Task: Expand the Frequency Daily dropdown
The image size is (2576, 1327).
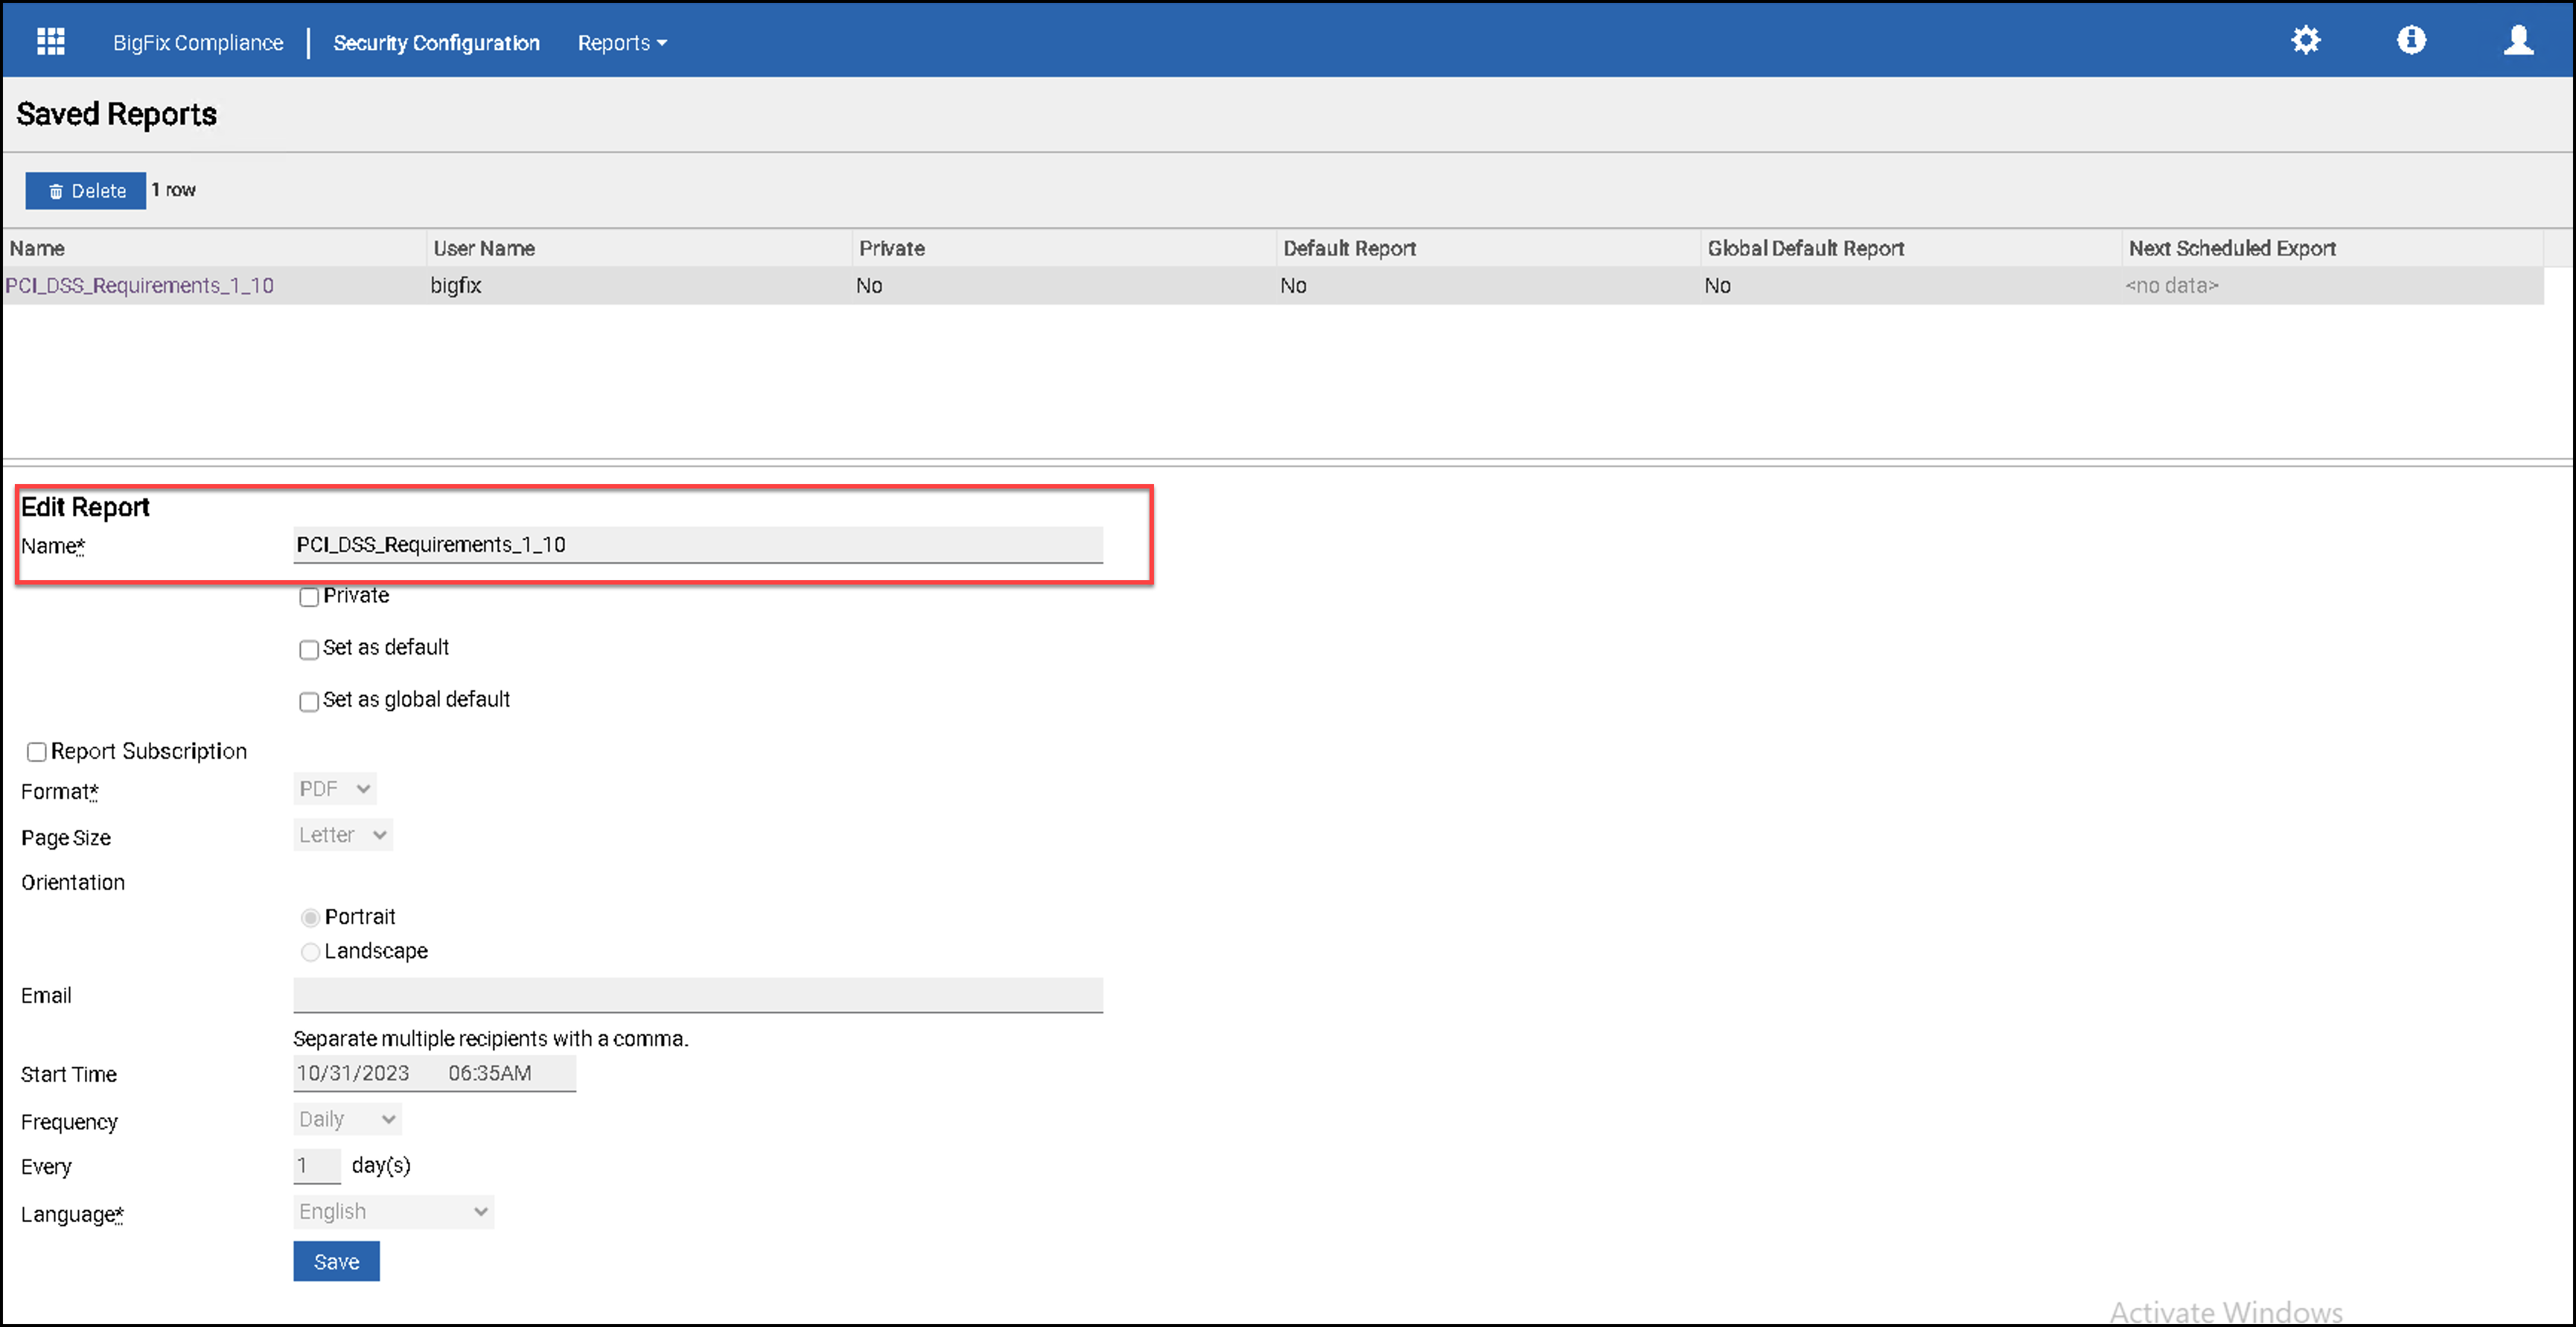Action: point(347,1119)
